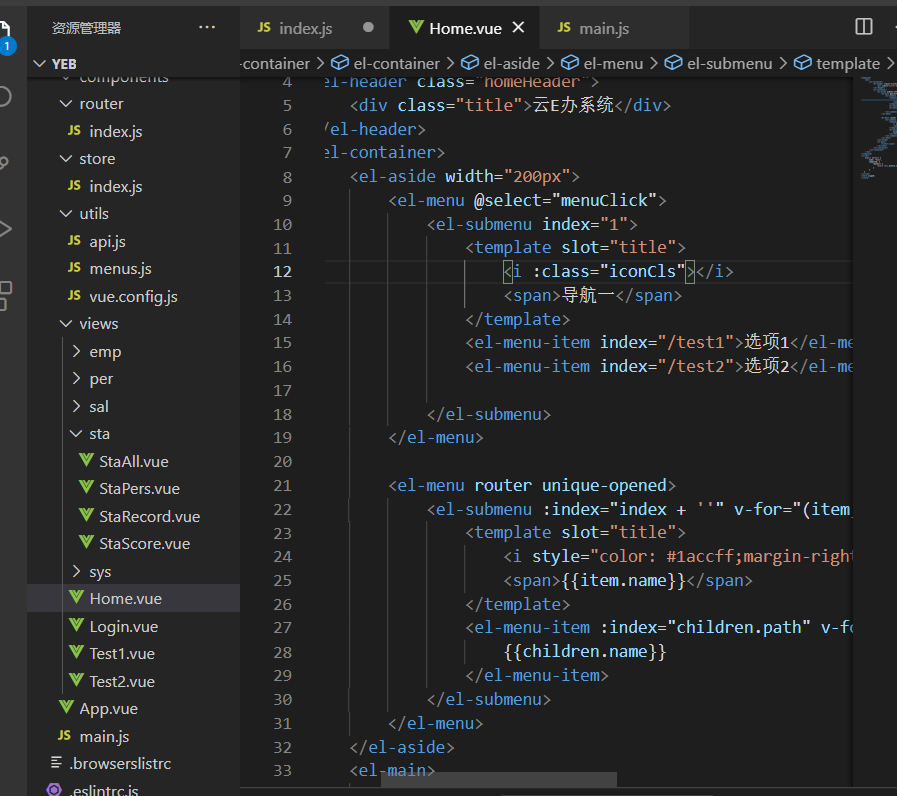Open the Extensions activity bar icon
This screenshot has width=897, height=796.
(6, 295)
